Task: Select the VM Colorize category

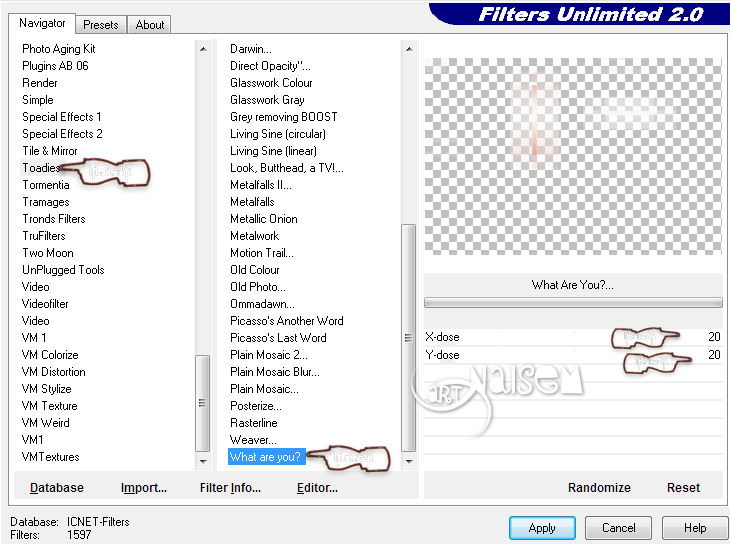Action: (50, 355)
